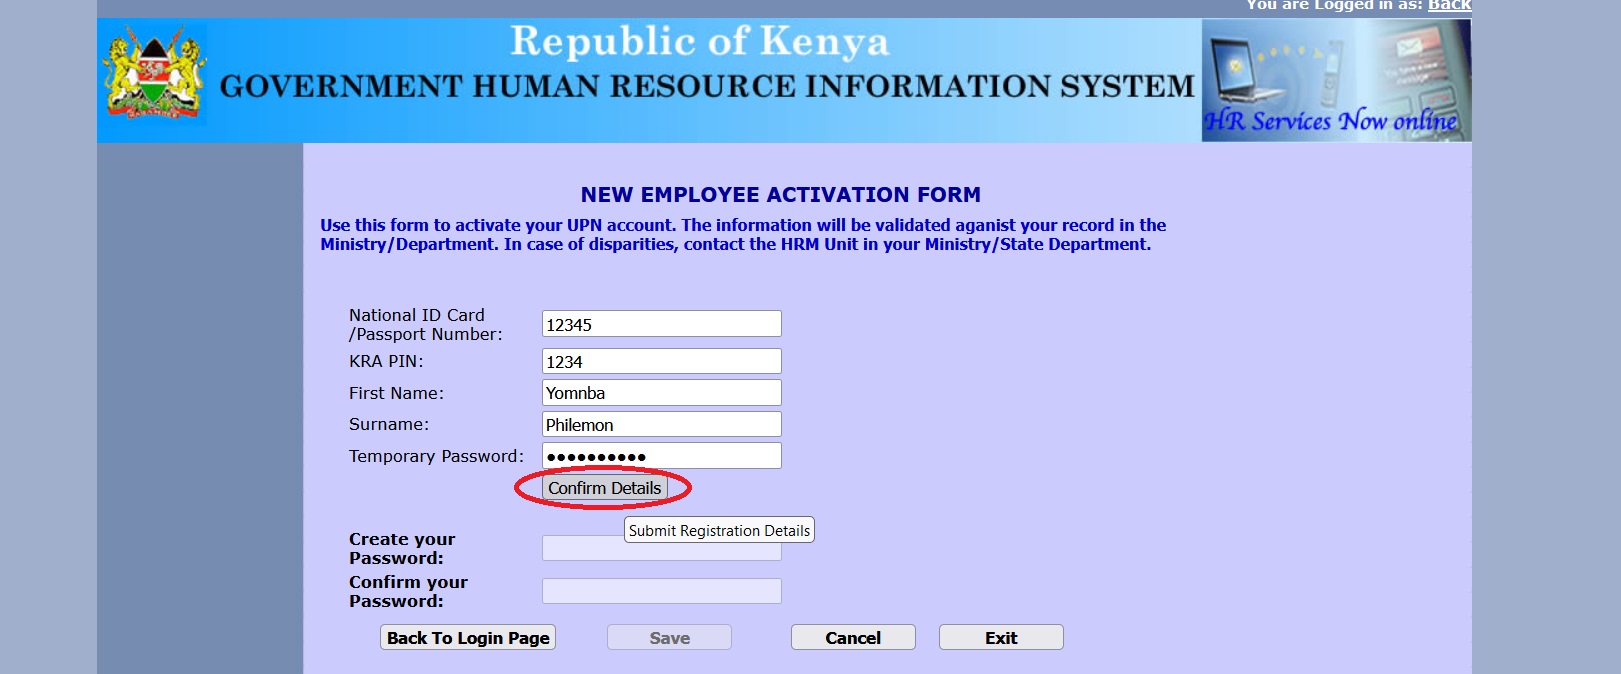
Task: Click the Surname field containing Philemon
Action: pyautogui.click(x=661, y=424)
